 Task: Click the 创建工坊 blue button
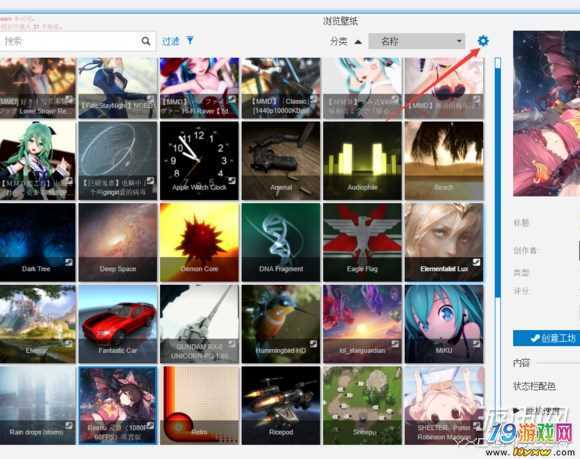pos(546,338)
